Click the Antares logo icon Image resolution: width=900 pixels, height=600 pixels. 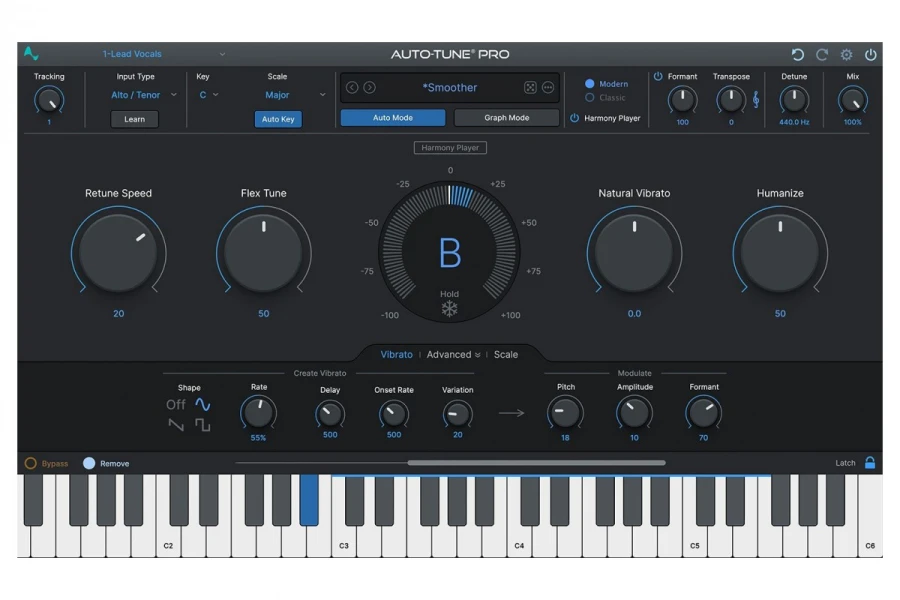click(31, 54)
